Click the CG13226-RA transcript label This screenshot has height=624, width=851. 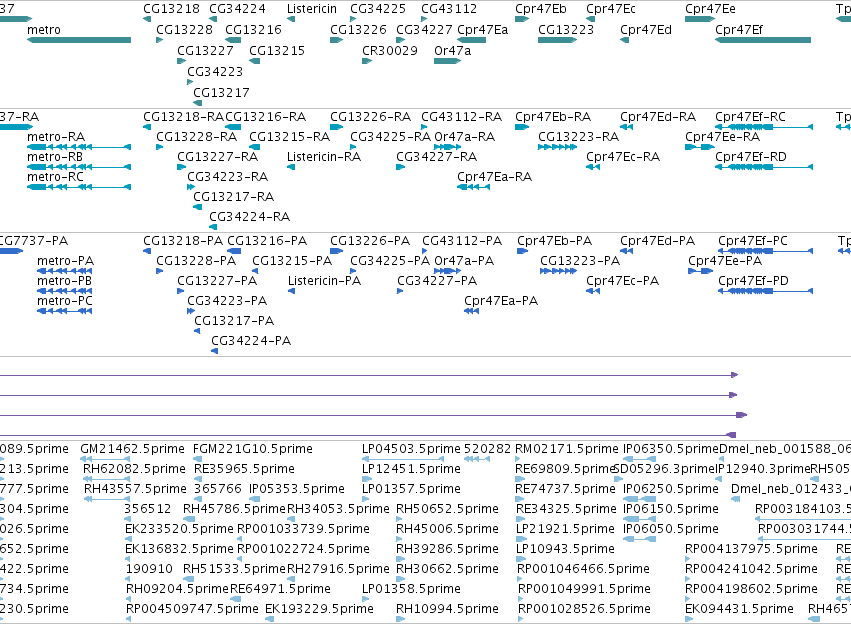370,117
